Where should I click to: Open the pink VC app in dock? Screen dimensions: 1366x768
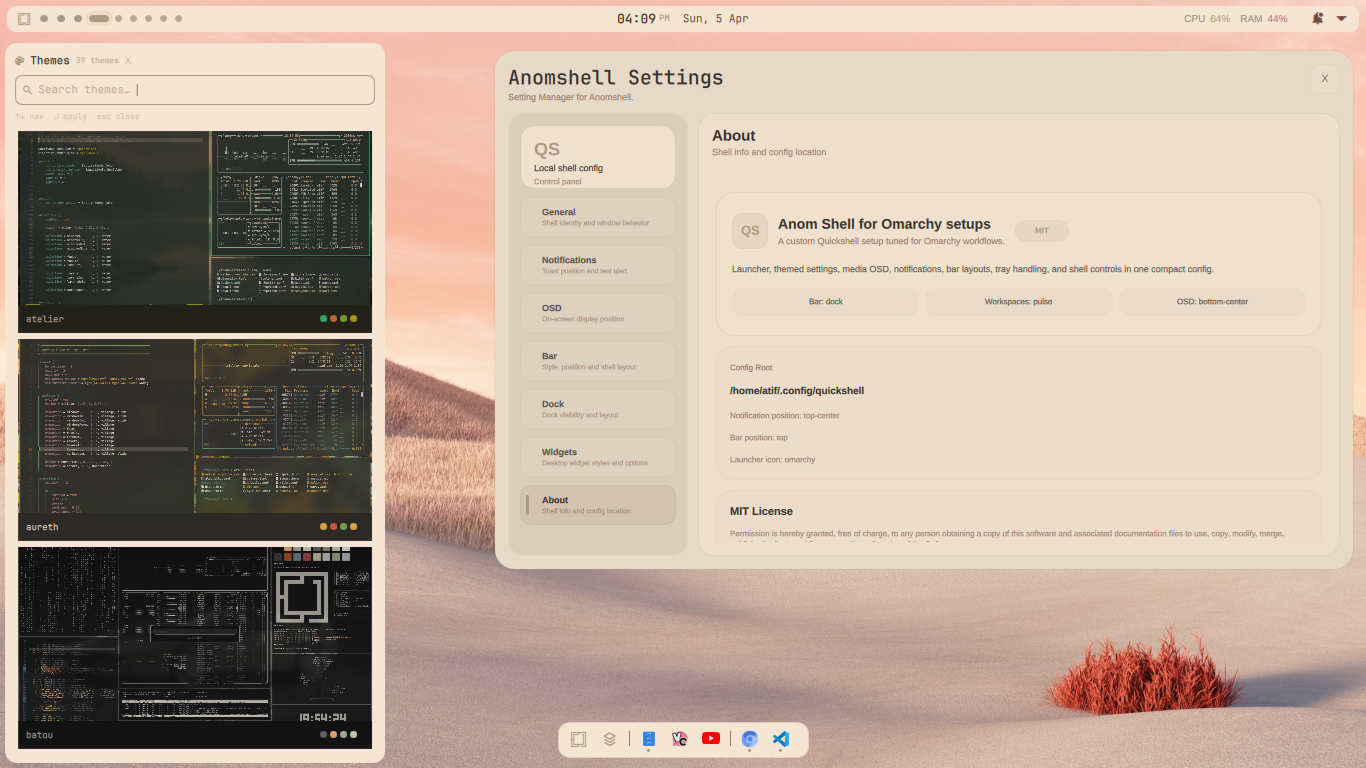tap(680, 739)
